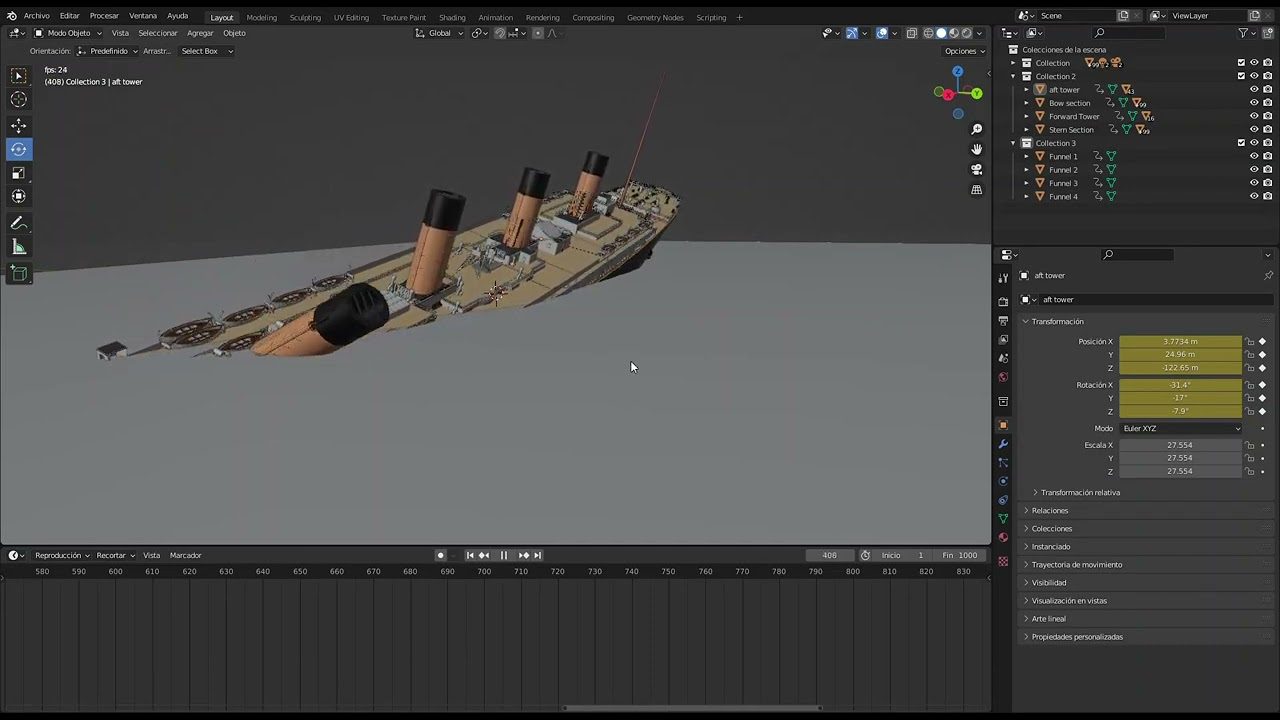Toggle Funnel 1 visibility eye
This screenshot has width=1280, height=720.
click(x=1254, y=156)
